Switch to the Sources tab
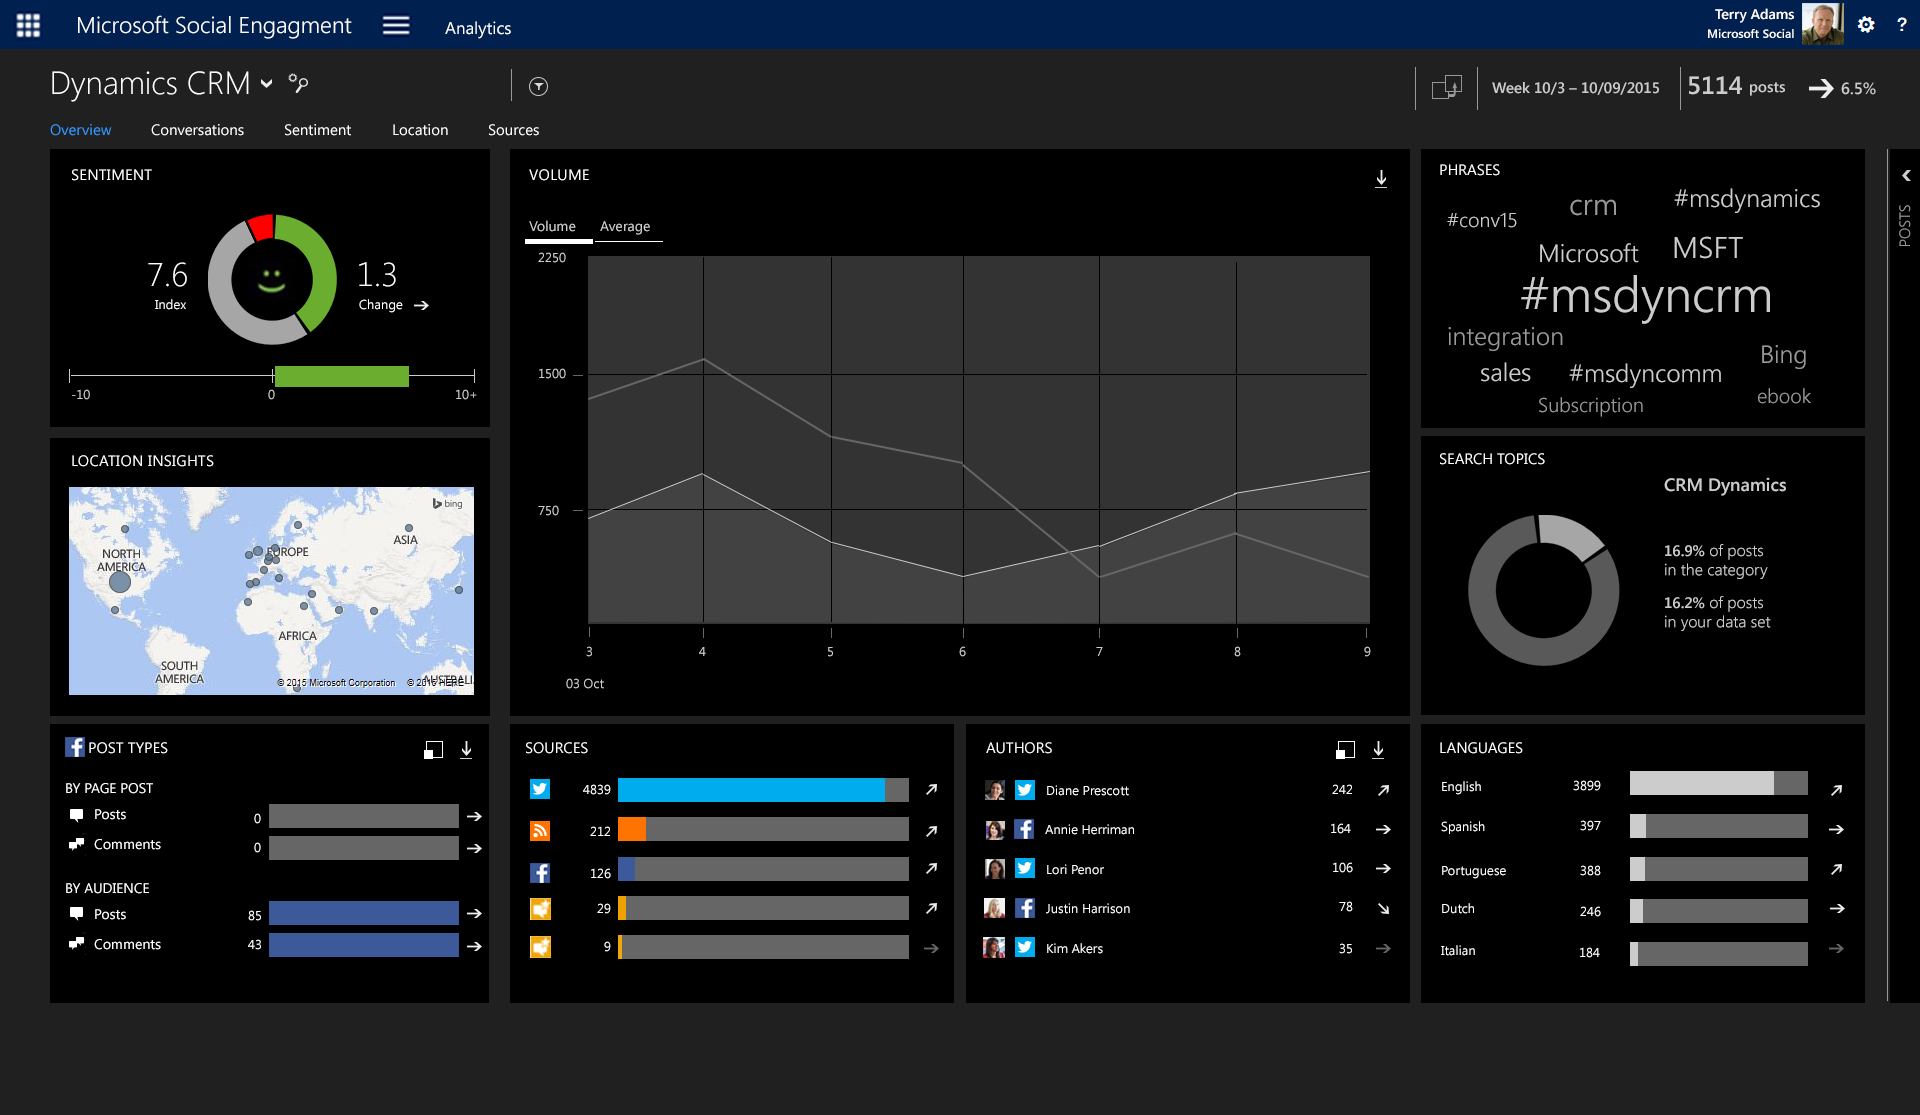The image size is (1920, 1115). [513, 130]
